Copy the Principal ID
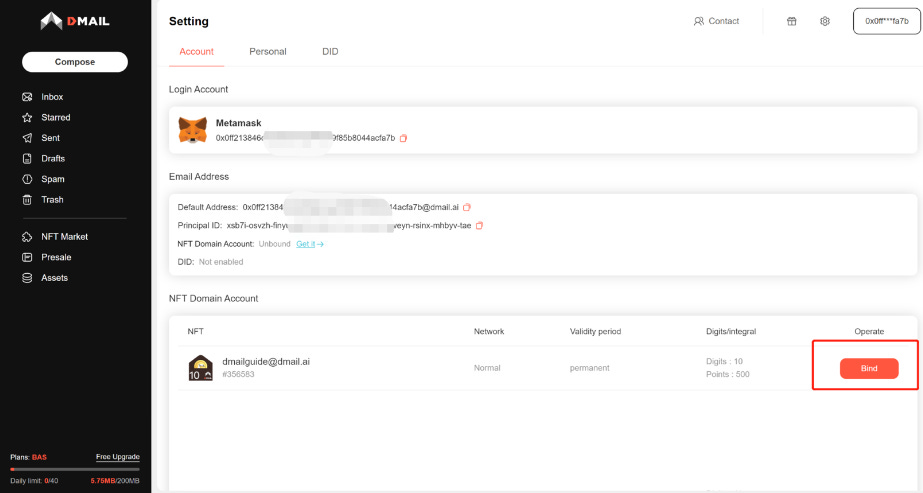Image resolution: width=923 pixels, height=493 pixels. click(x=479, y=225)
